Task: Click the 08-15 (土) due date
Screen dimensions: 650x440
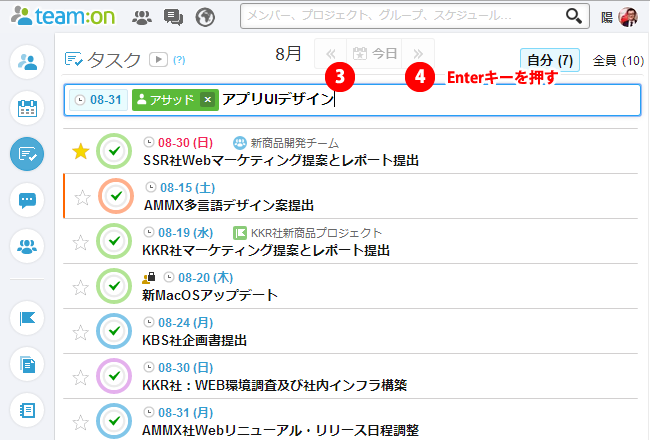Action: (x=187, y=188)
